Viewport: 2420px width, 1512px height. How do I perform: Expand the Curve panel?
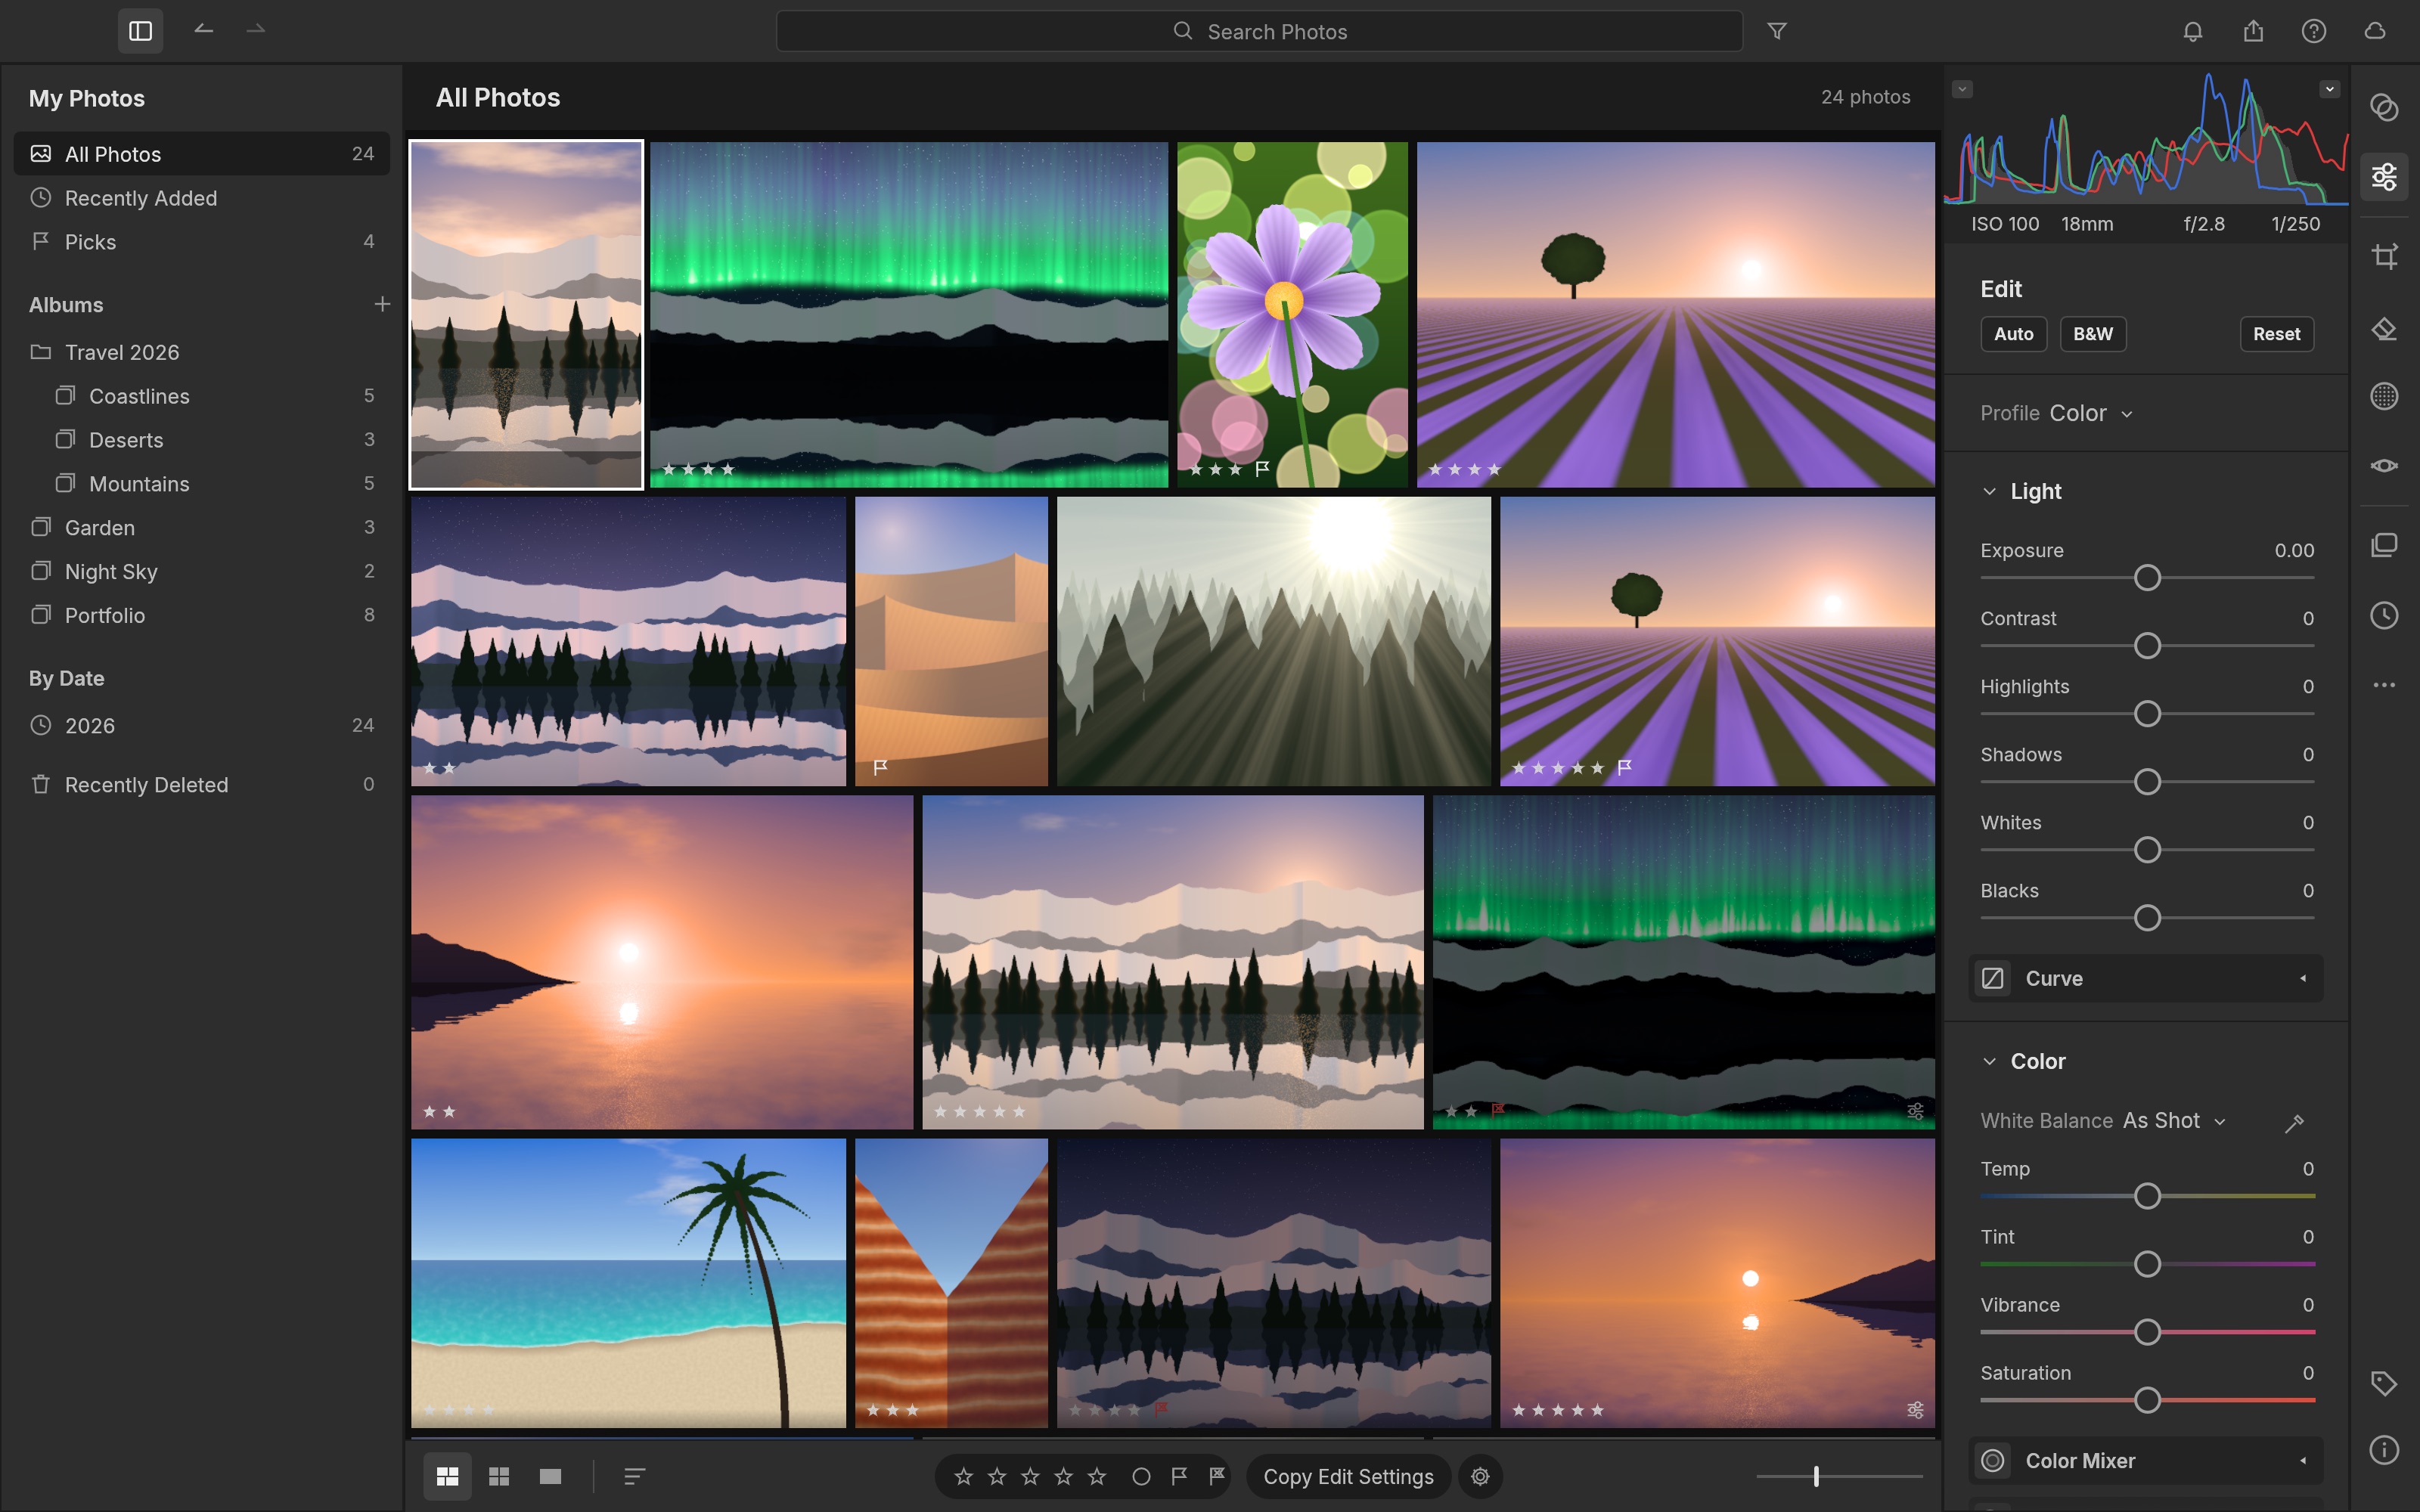click(2146, 978)
